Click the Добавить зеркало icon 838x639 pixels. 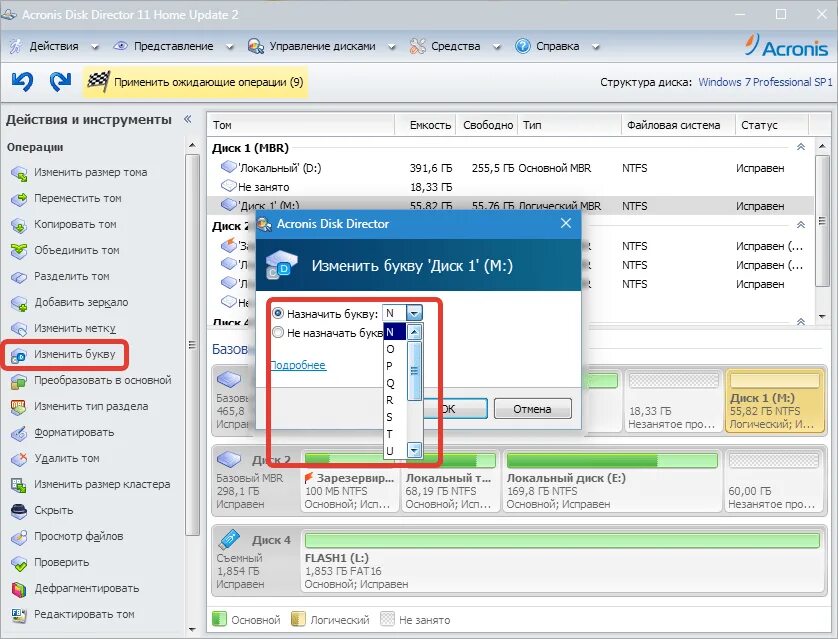(19, 303)
